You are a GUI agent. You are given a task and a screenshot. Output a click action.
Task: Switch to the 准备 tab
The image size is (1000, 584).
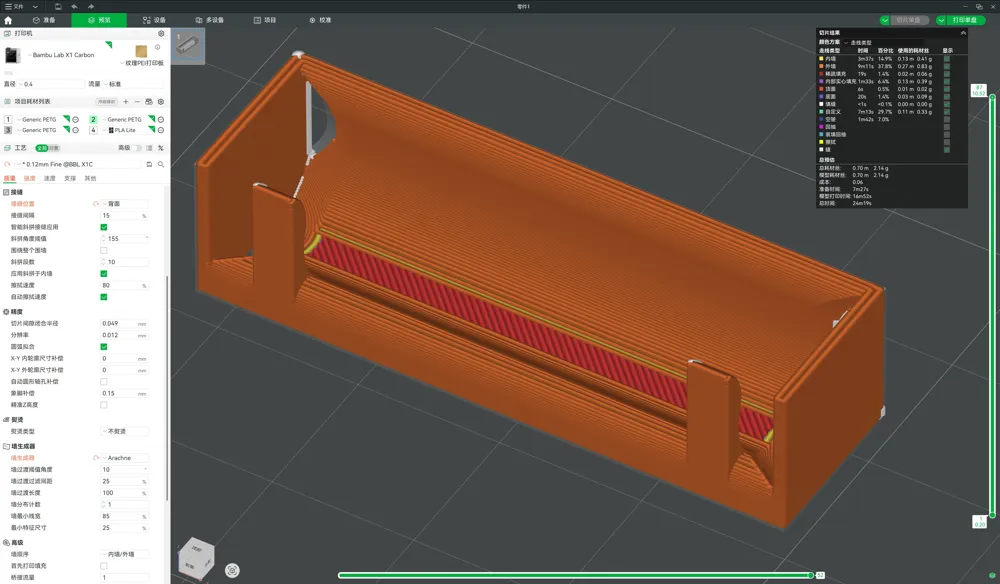(x=44, y=20)
